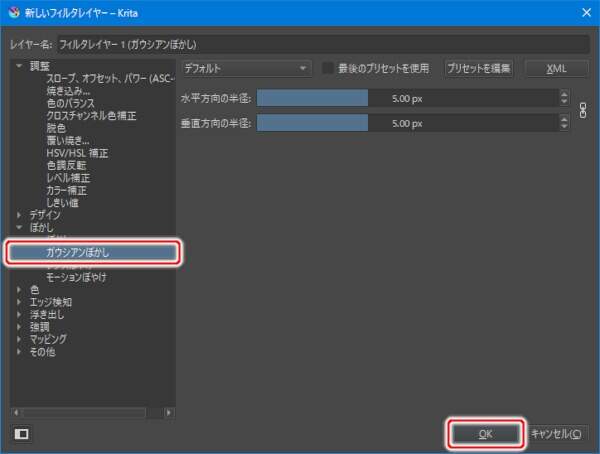Select the ガウシアンぼかし filter

(x=92, y=252)
